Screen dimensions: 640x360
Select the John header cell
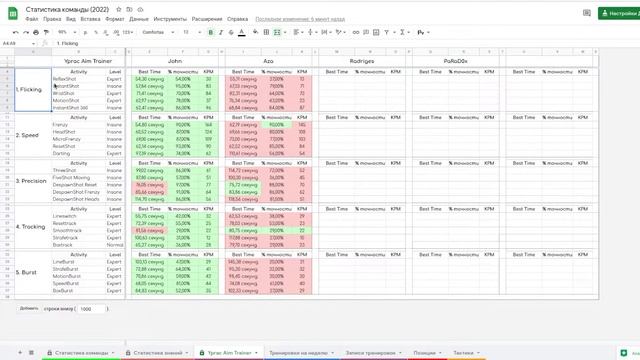[x=175, y=61]
